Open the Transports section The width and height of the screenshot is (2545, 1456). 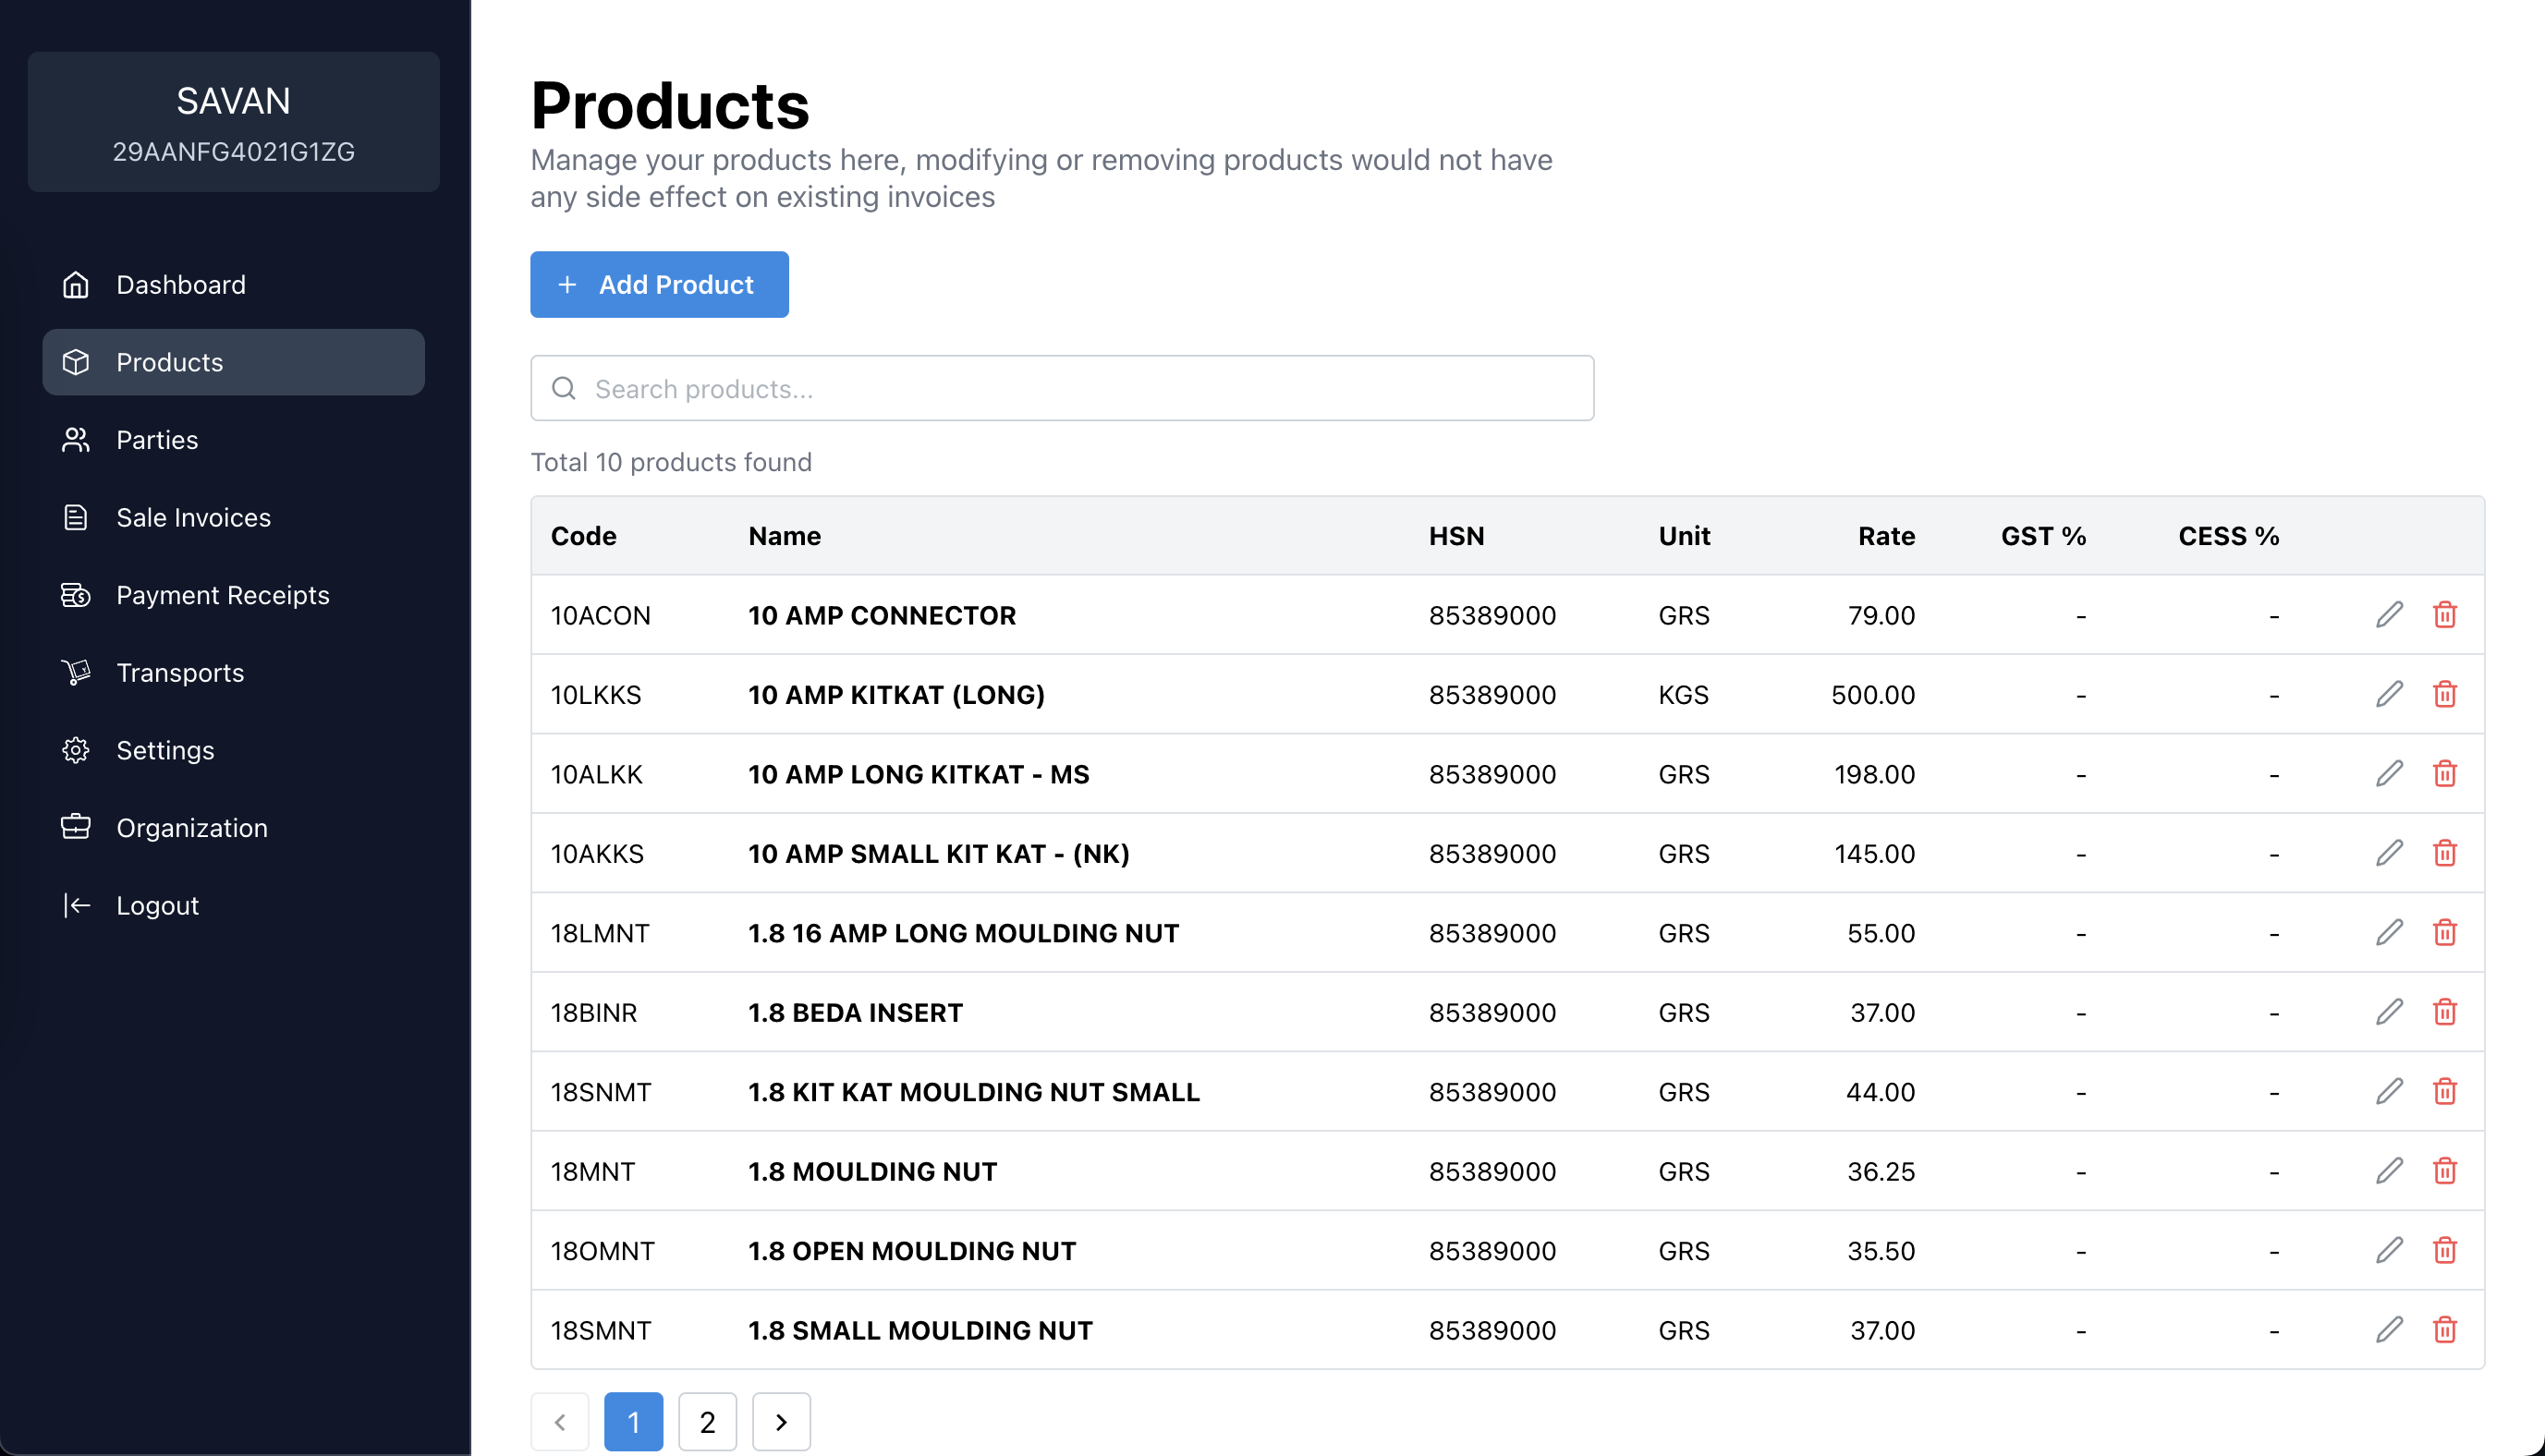tap(180, 672)
